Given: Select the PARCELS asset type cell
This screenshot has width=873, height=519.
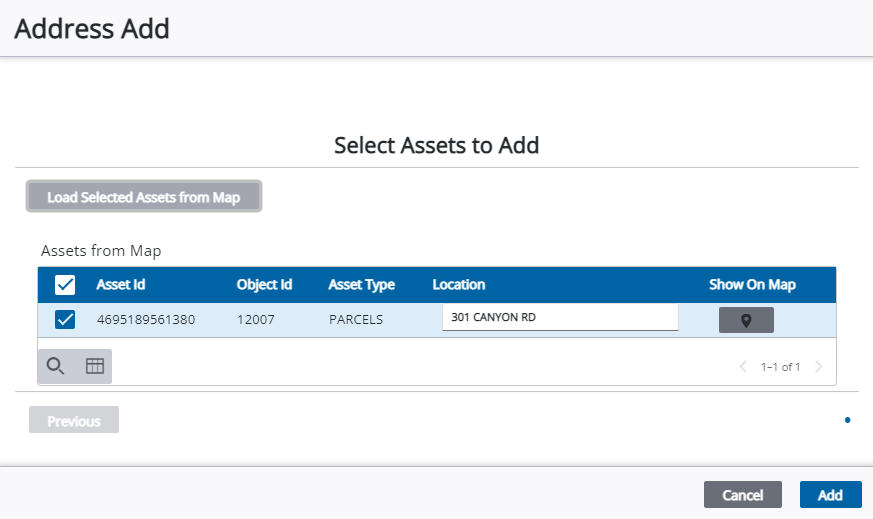Looking at the screenshot, I should [x=355, y=320].
